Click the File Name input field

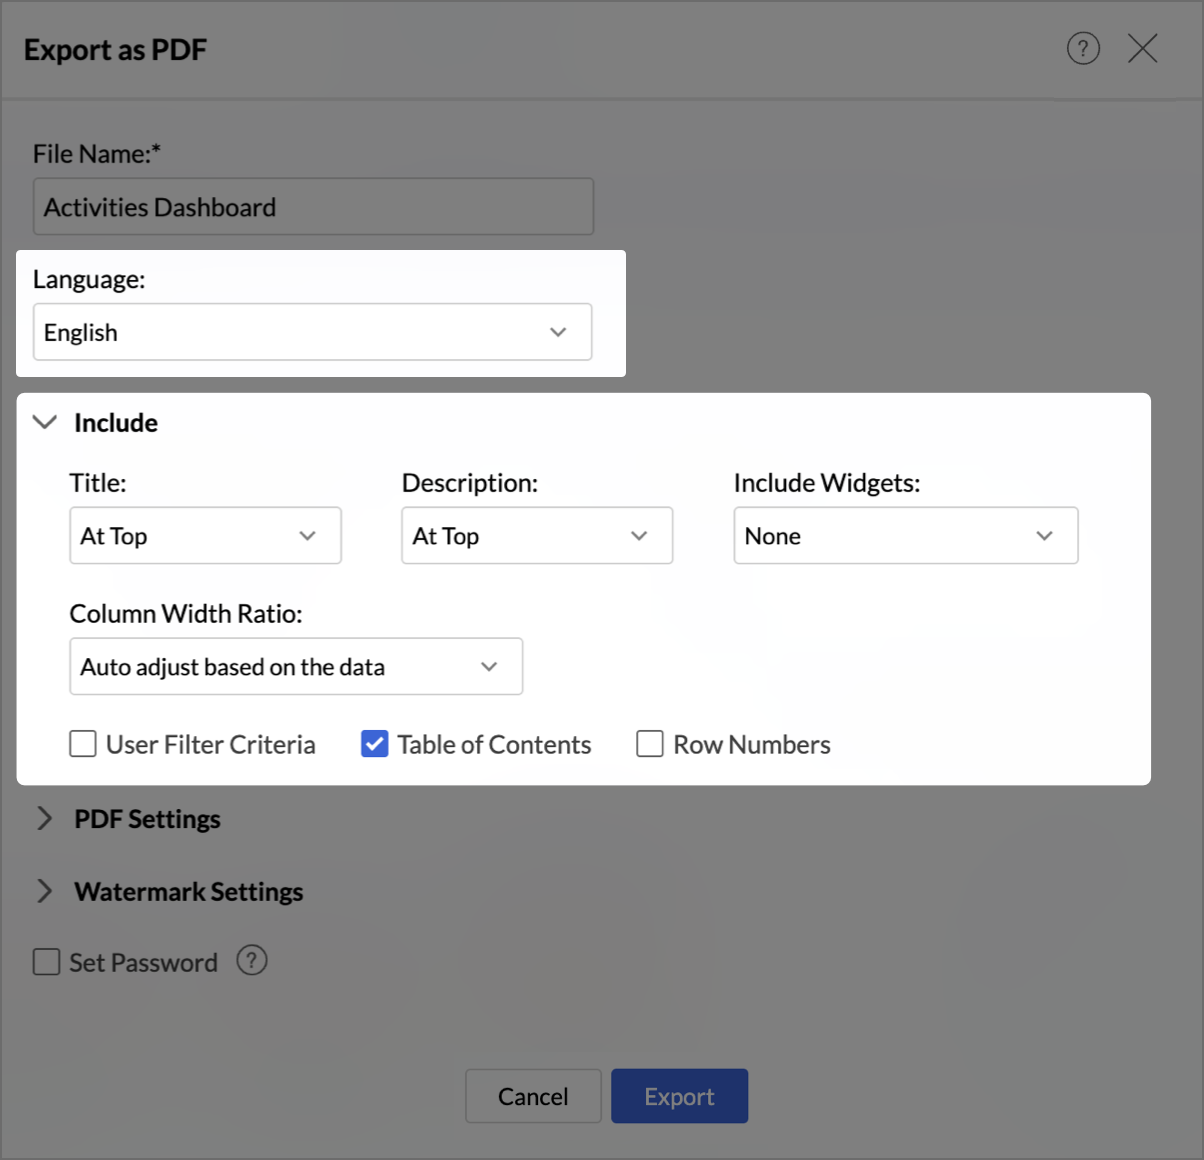click(313, 207)
